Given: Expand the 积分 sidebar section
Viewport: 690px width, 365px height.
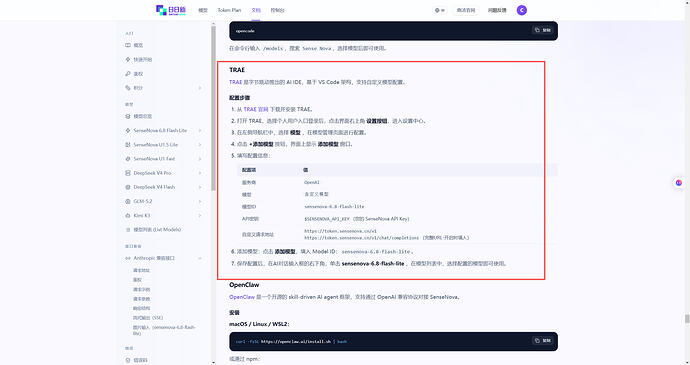Looking at the screenshot, I should click(x=200, y=88).
